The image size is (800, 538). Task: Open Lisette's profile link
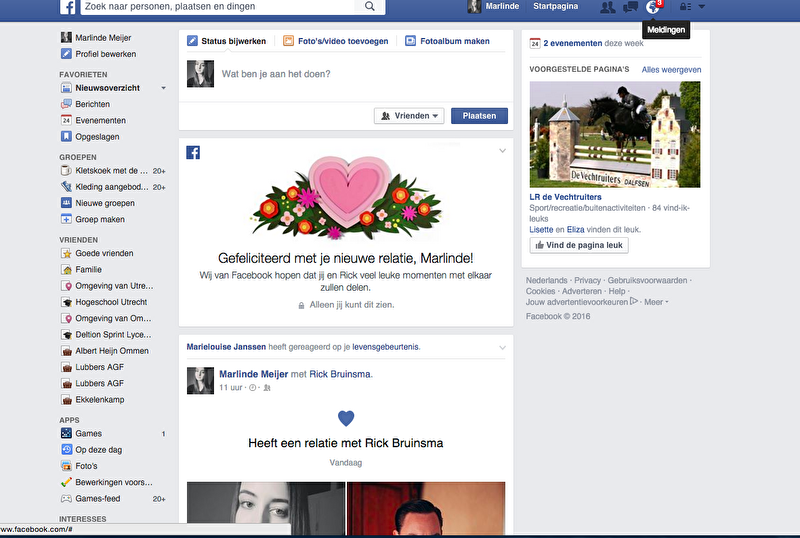point(541,230)
